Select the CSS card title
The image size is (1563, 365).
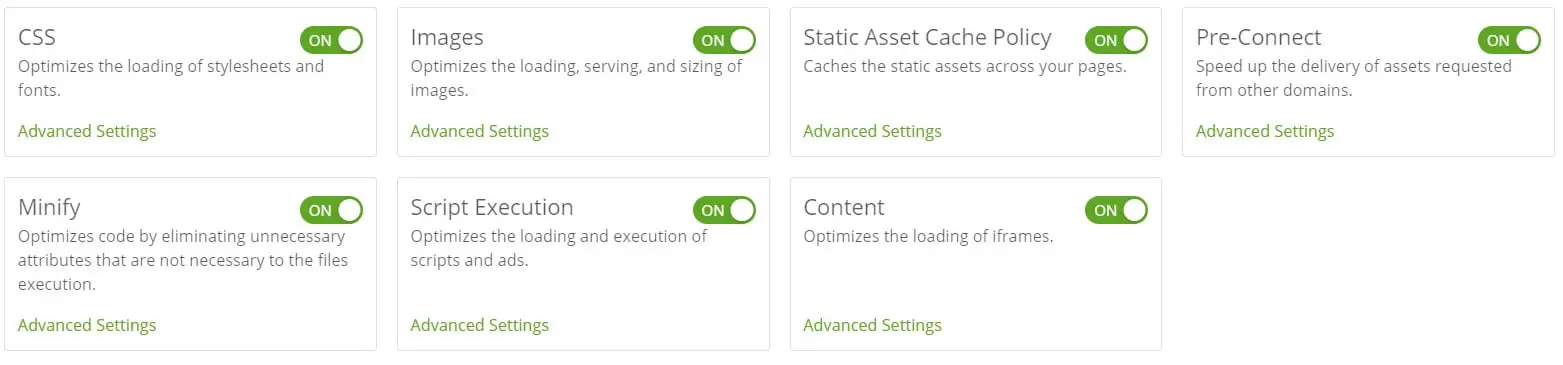[x=37, y=37]
